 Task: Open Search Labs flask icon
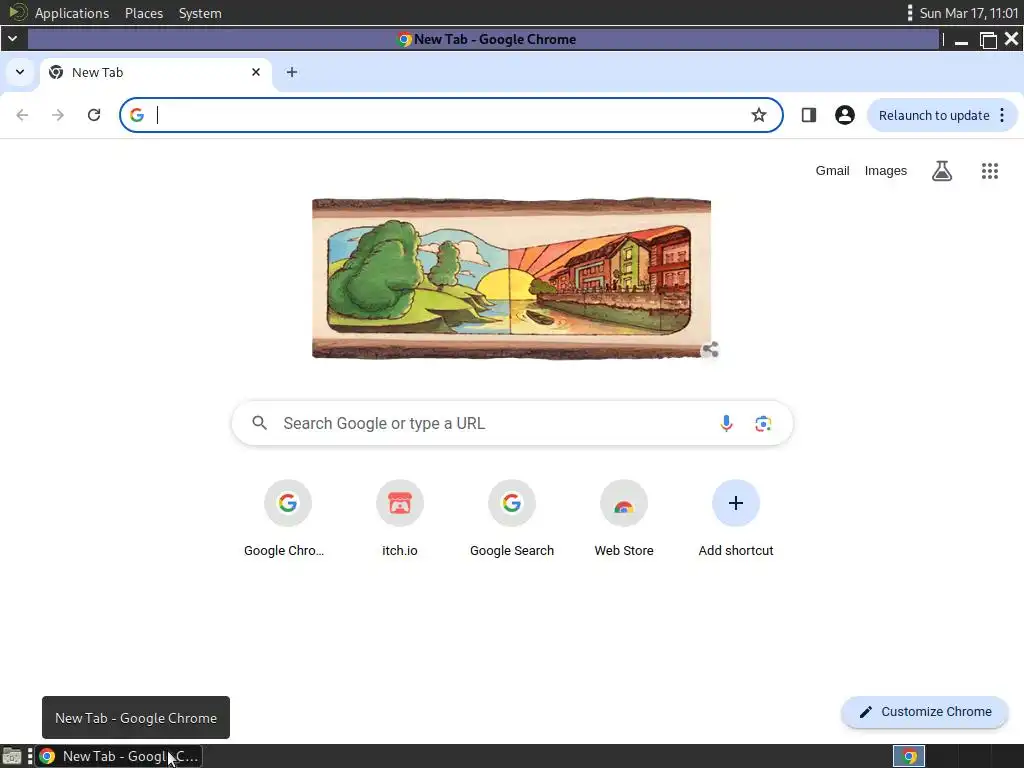tap(942, 171)
